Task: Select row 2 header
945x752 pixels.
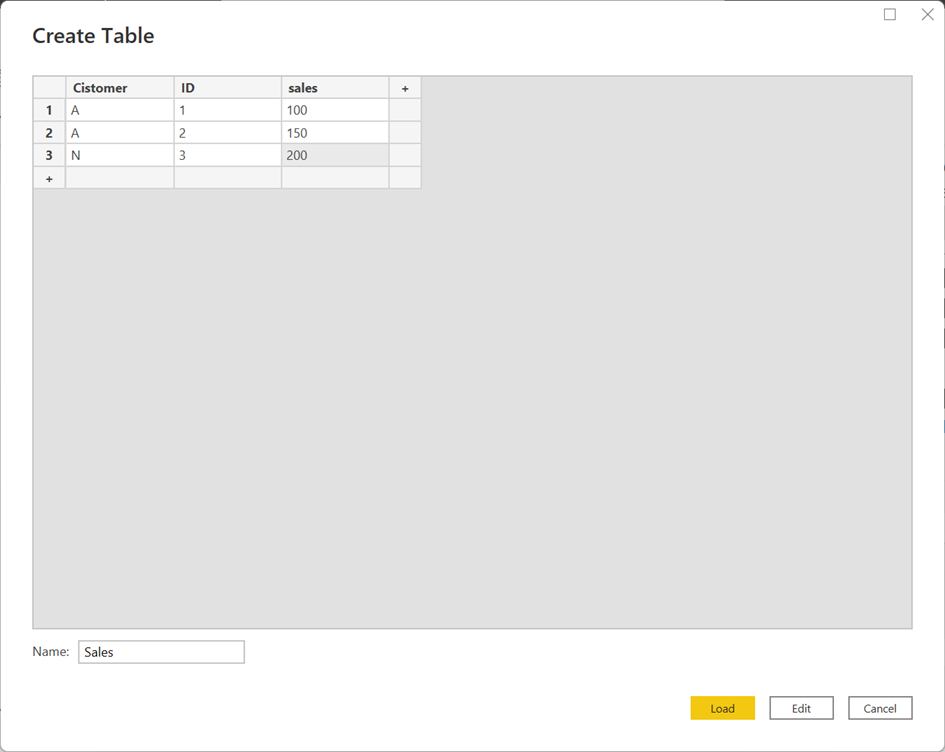Action: (49, 133)
